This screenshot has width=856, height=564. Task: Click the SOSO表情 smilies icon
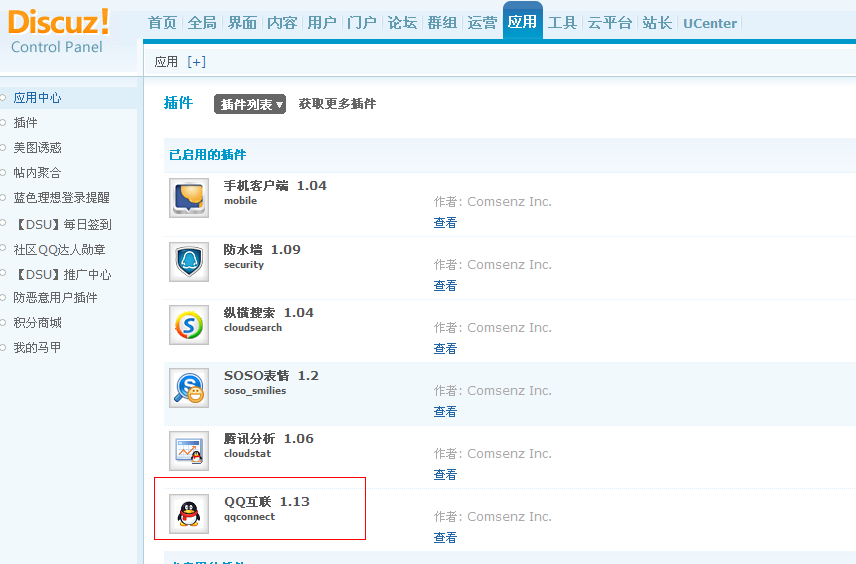189,388
